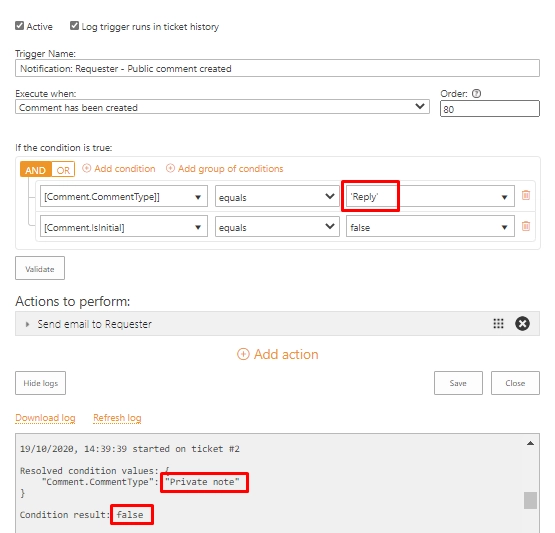Open the 'Reply' value dropdown

430,196
